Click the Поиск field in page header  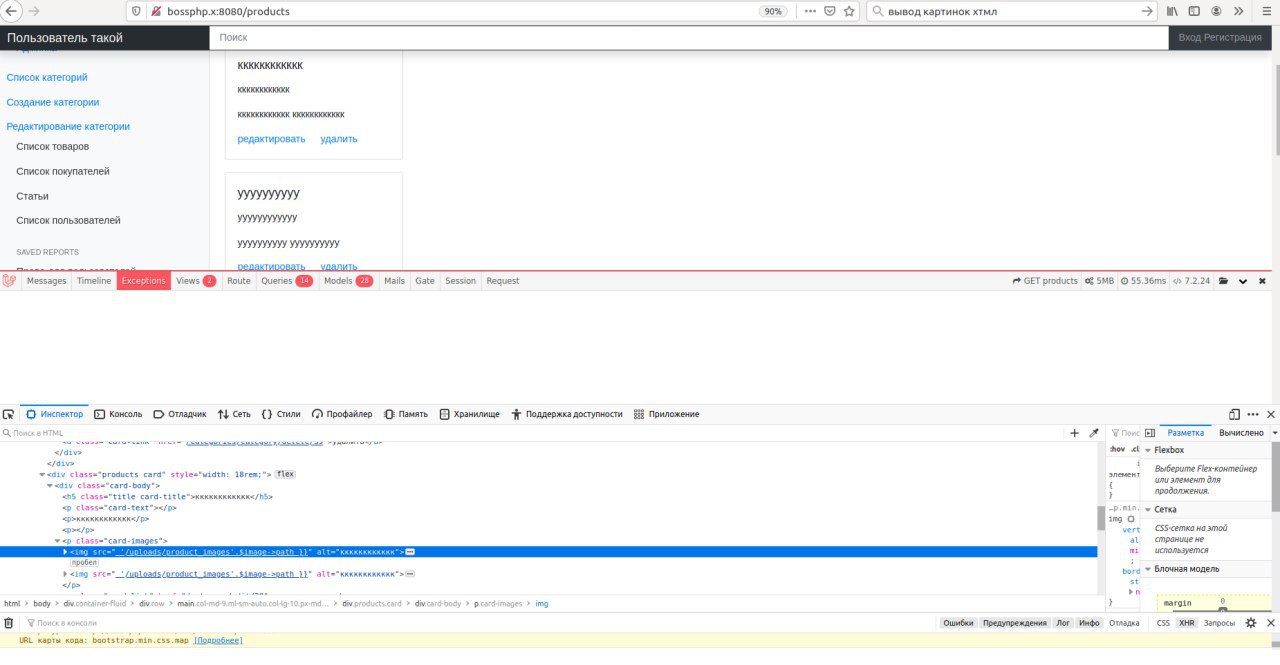tap(689, 37)
